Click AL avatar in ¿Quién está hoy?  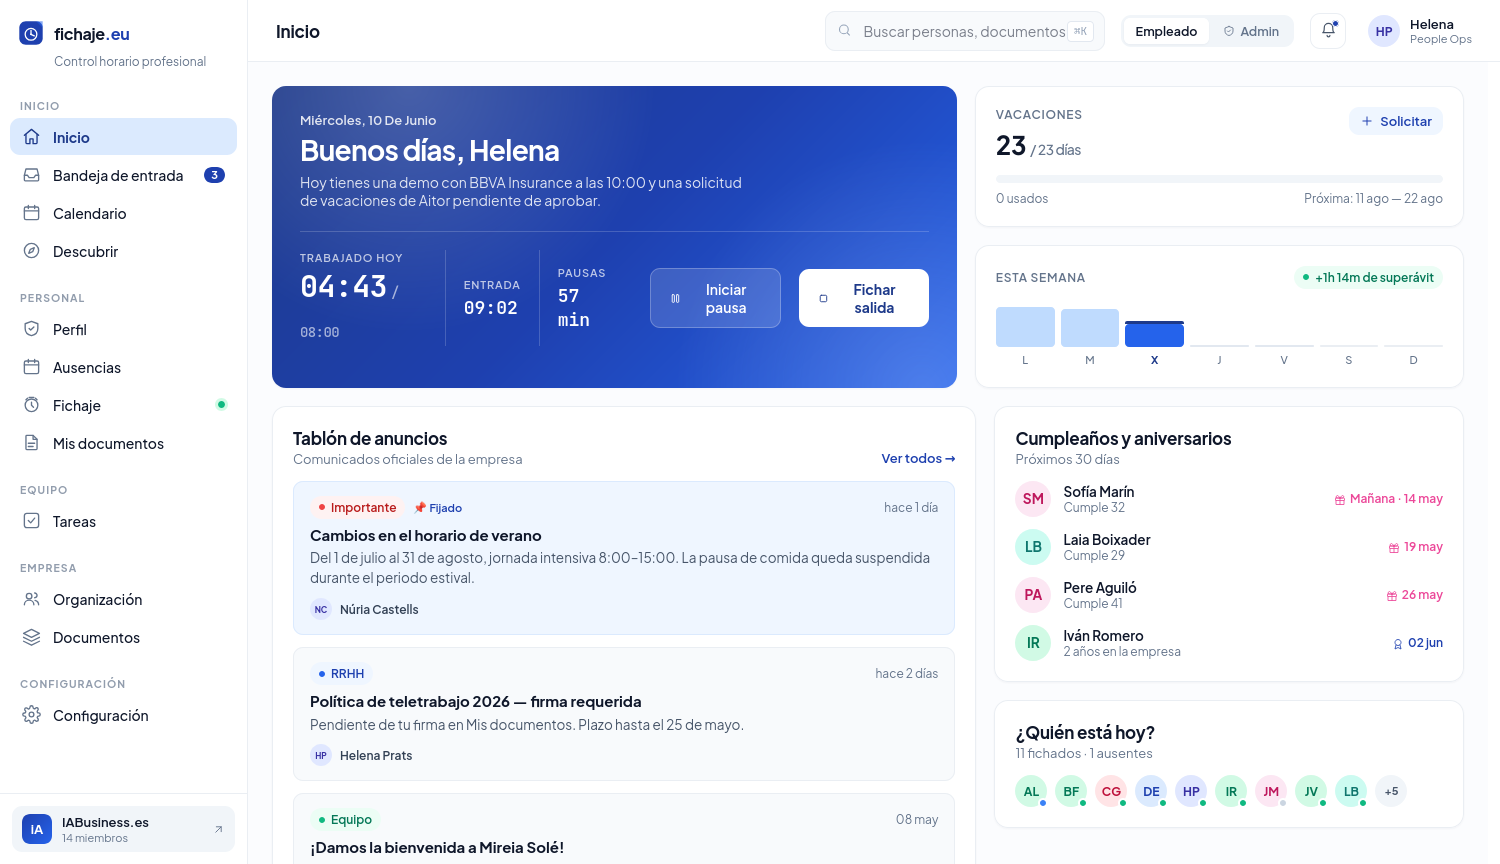click(1031, 791)
